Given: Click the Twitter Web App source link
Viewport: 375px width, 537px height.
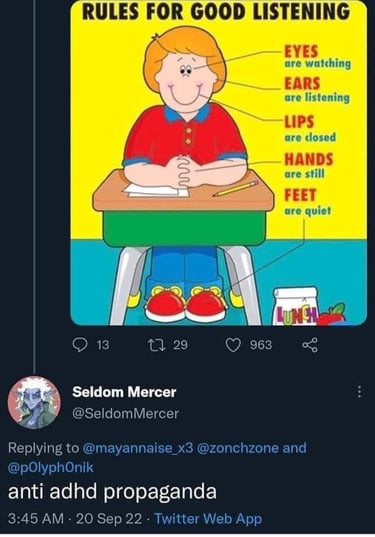Looking at the screenshot, I should pyautogui.click(x=208, y=519).
